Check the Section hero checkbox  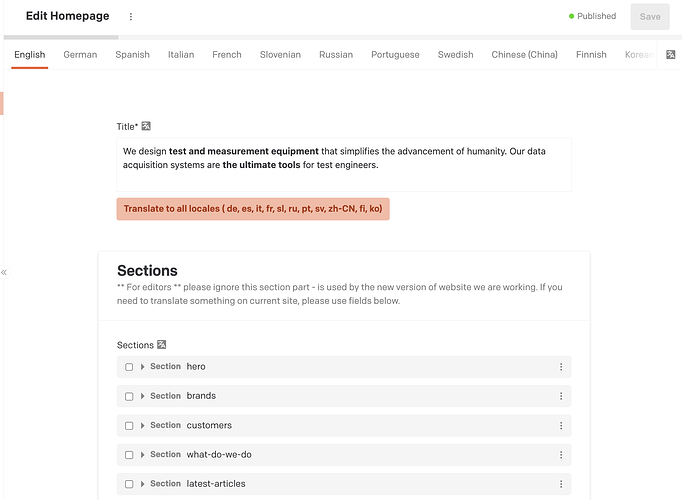point(129,367)
